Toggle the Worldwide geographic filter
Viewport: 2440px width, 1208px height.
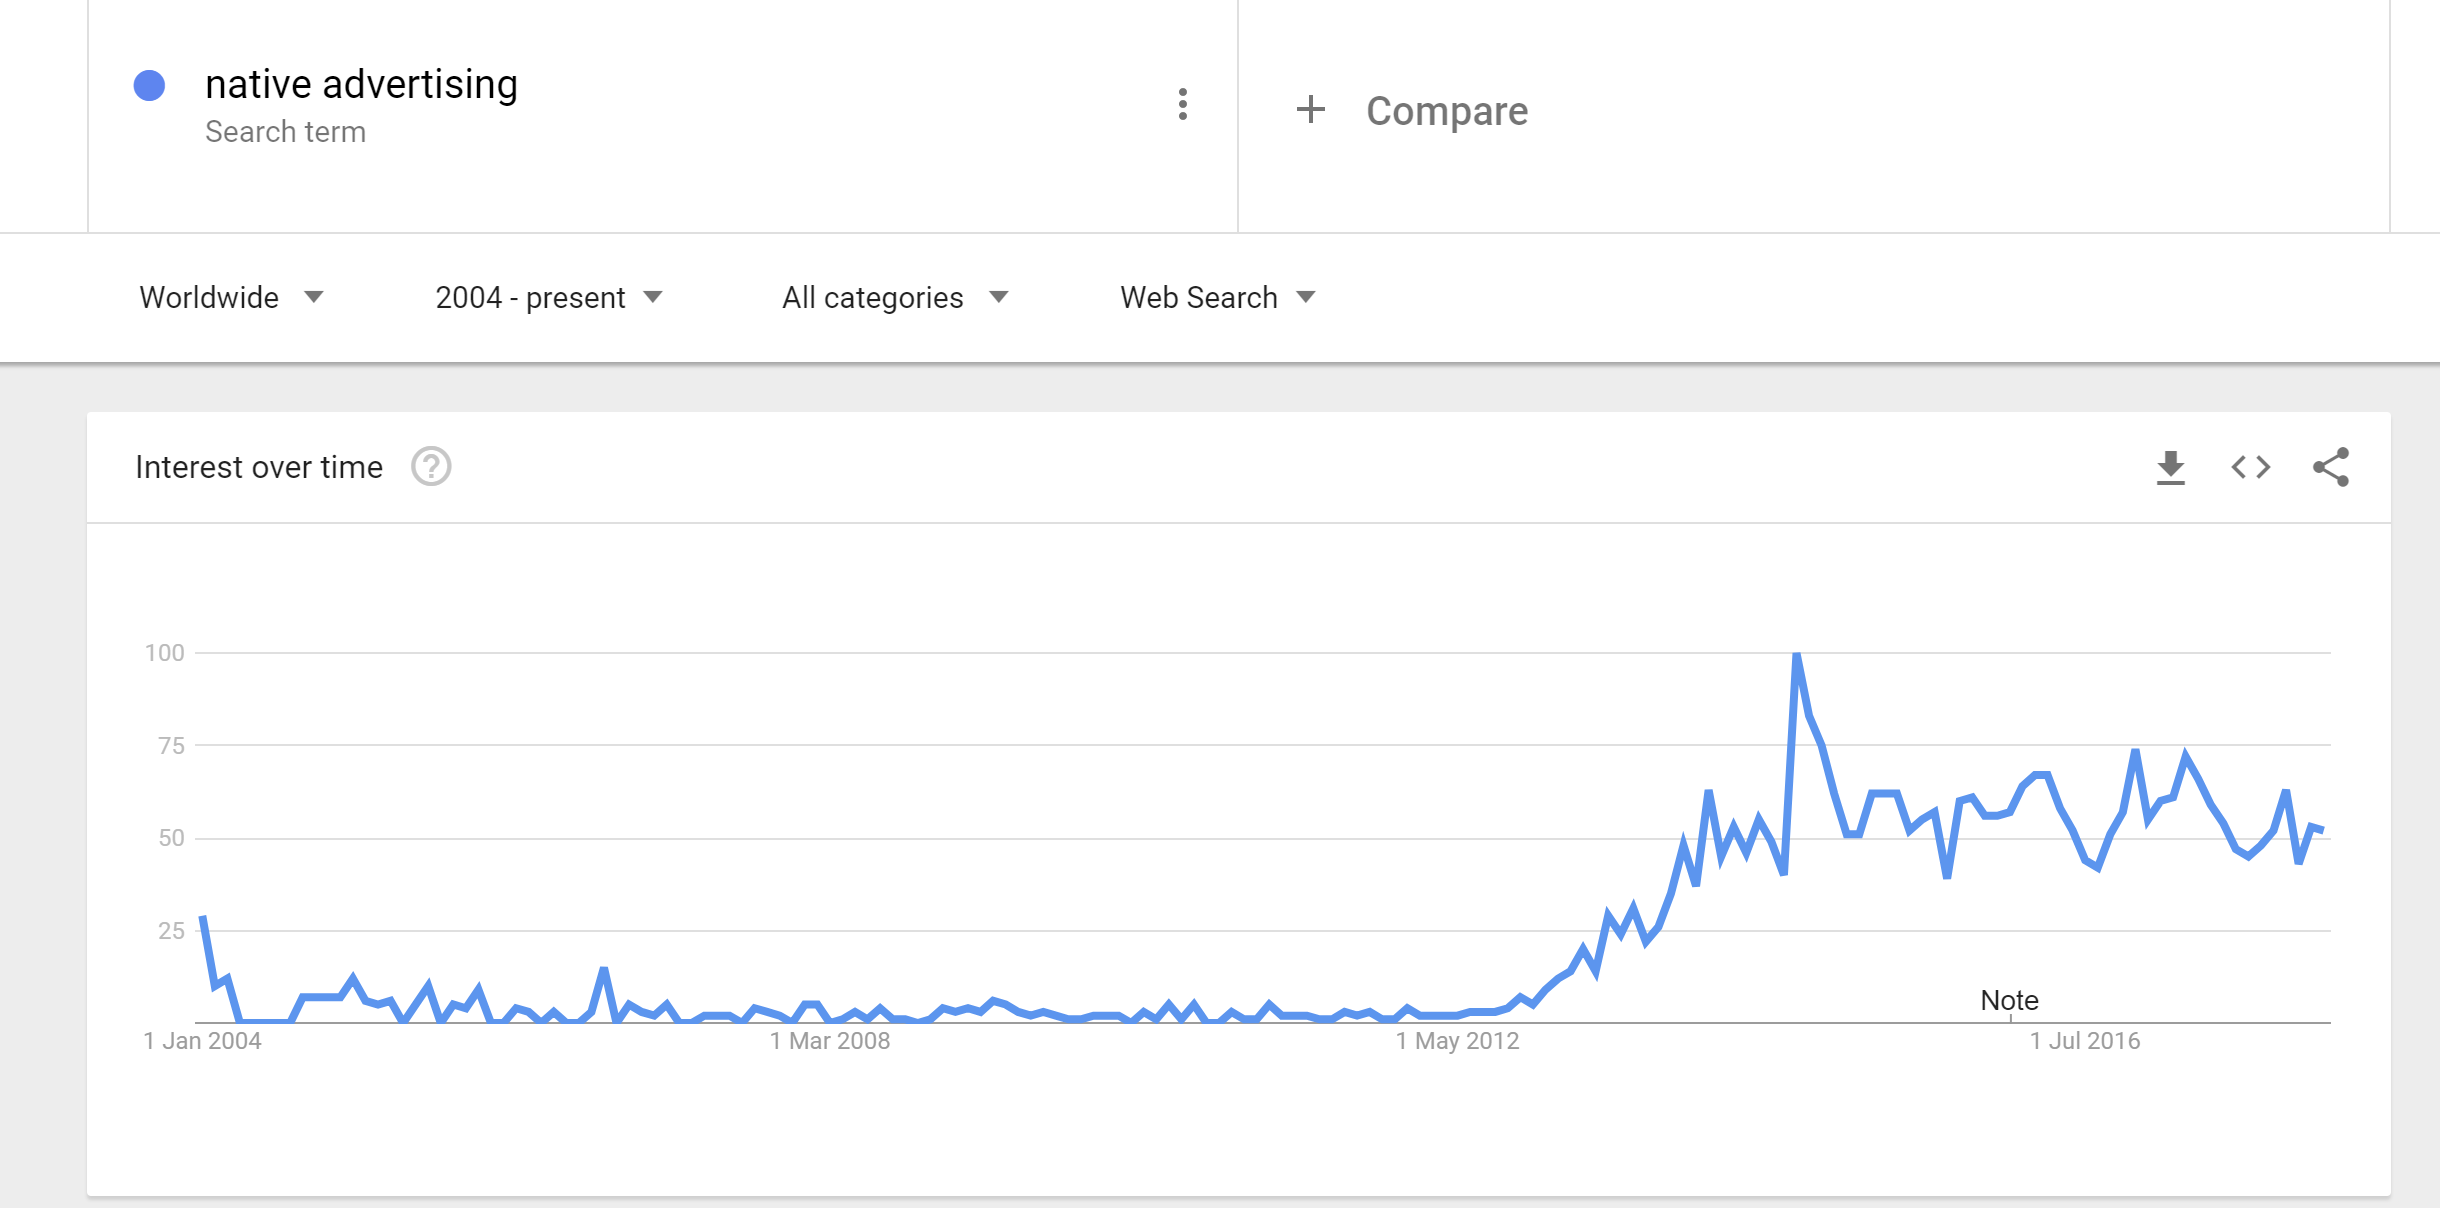230,297
